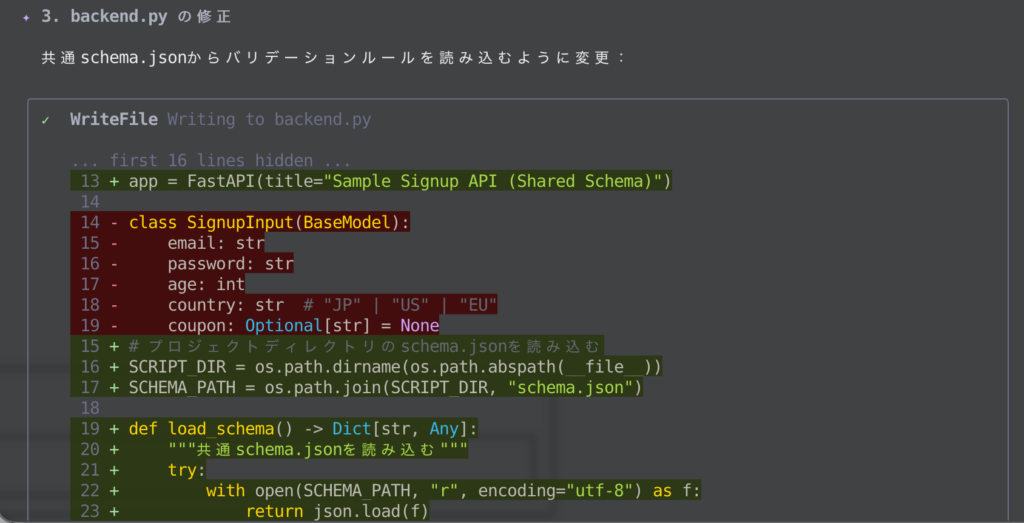Screen dimensions: 1024x523
Task: Click the "Writing to backend.py" text
Action: 269,120
